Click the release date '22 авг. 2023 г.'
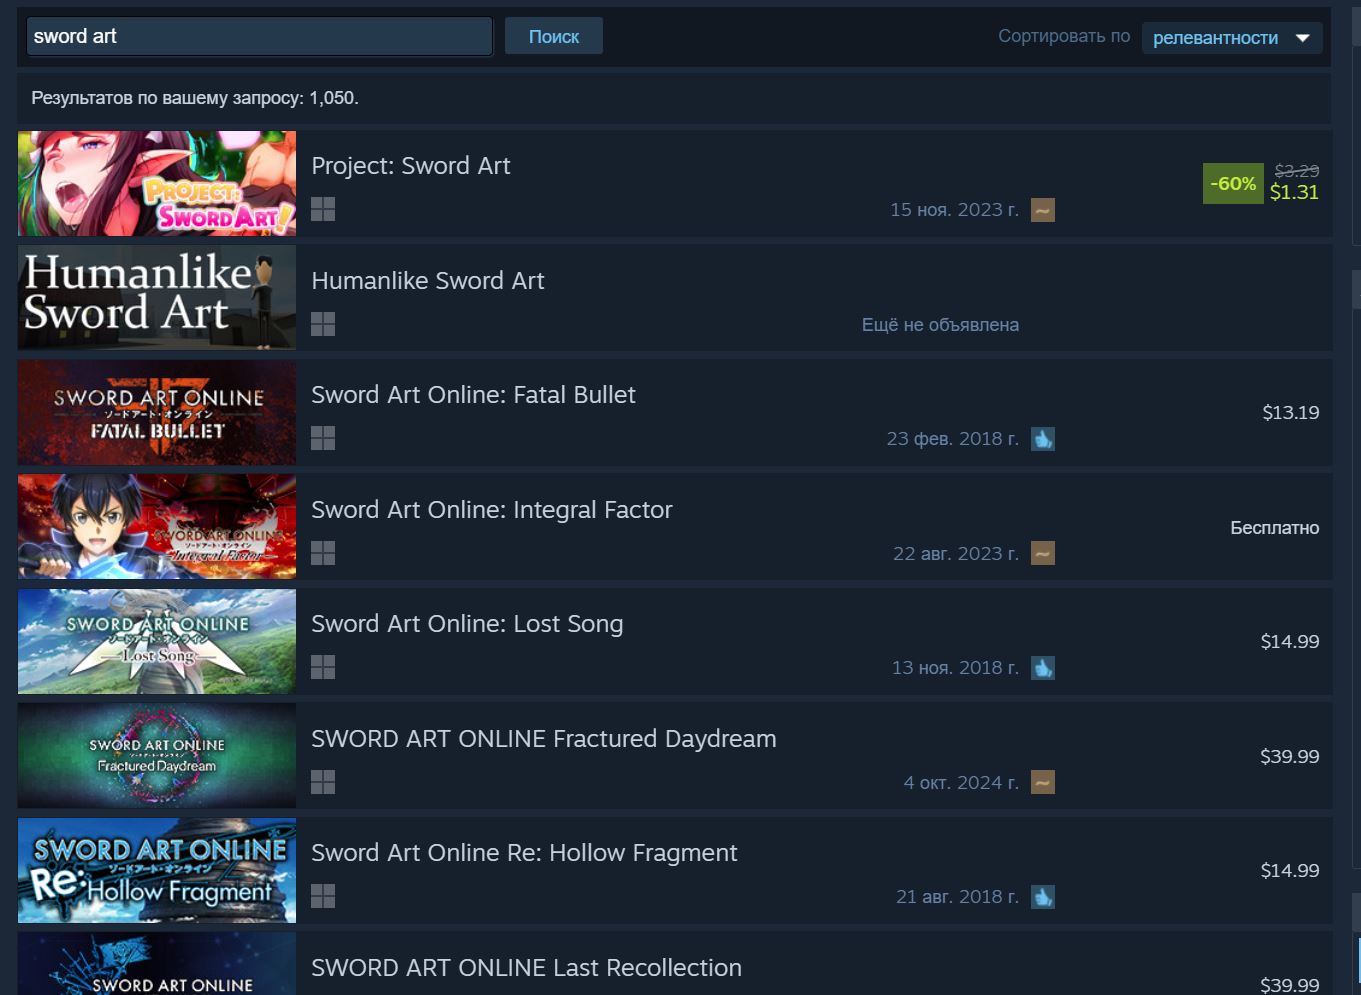Viewport: 1361px width, 995px height. click(x=956, y=554)
